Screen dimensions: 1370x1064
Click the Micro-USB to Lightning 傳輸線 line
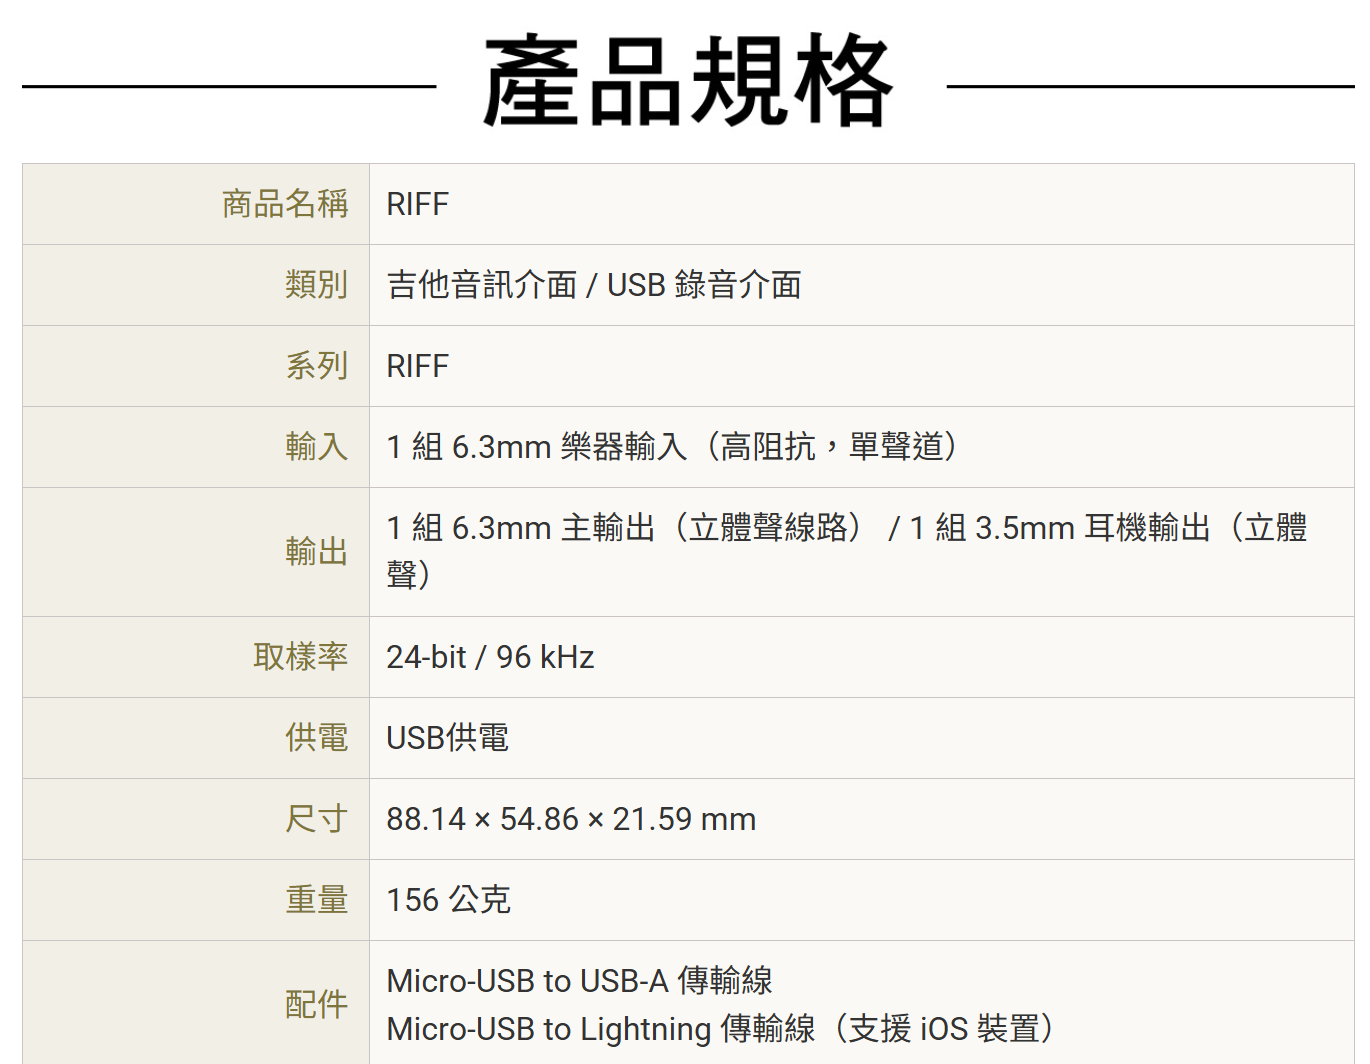point(720,1029)
